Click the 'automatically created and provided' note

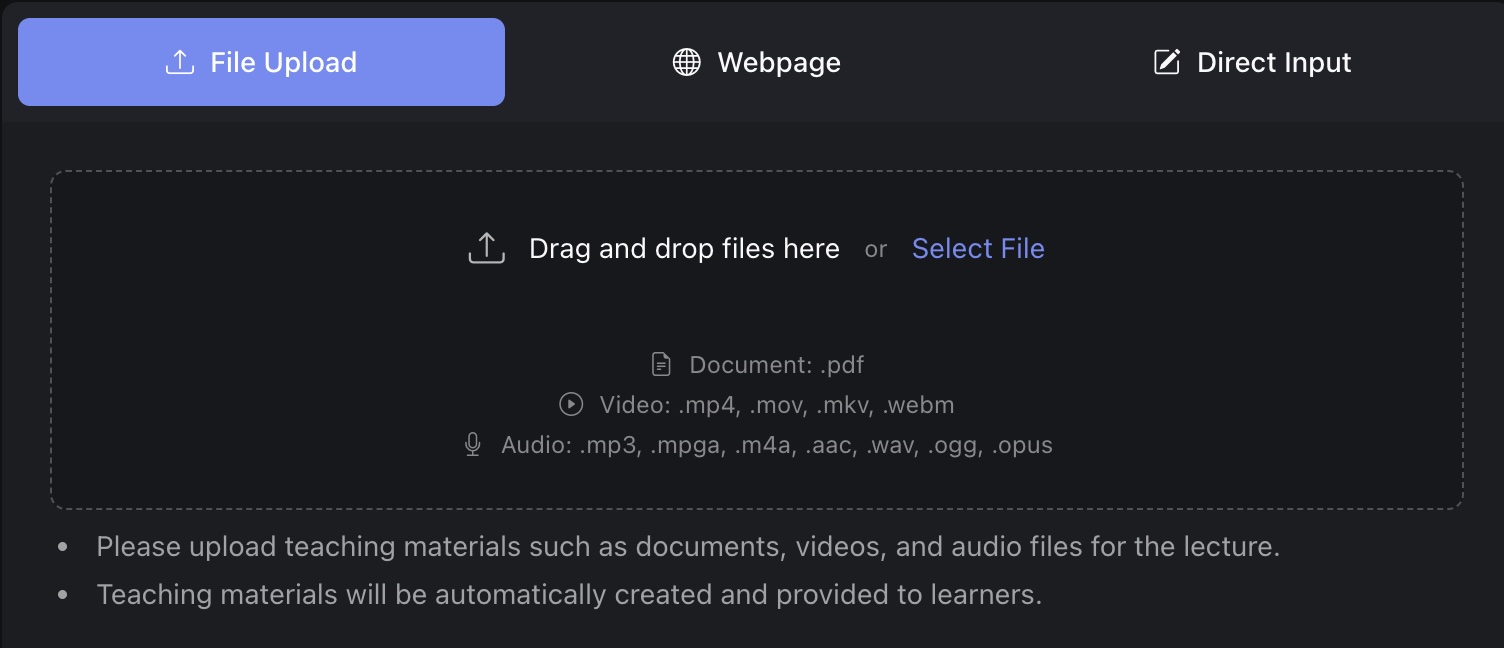[569, 595]
